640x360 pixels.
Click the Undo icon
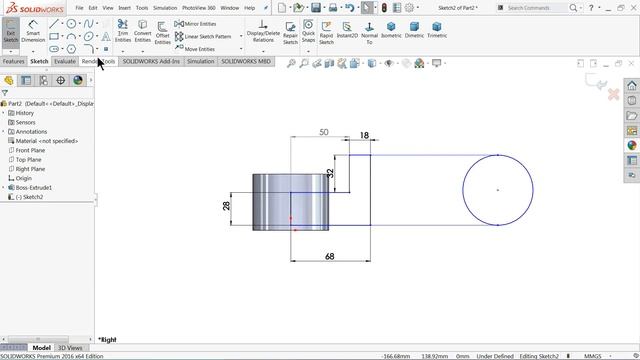coord(349,7)
